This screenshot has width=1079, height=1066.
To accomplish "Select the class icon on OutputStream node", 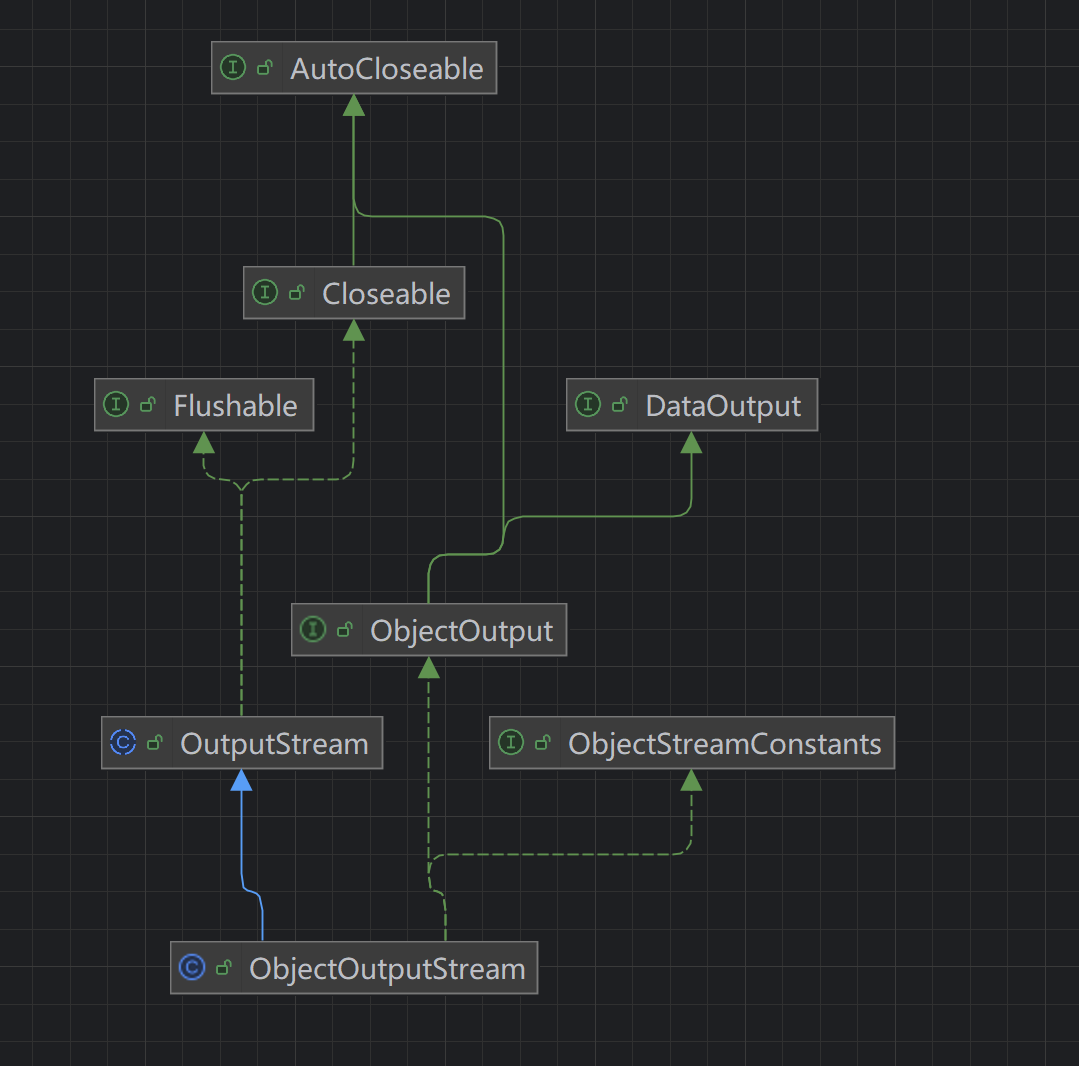I will click(x=122, y=743).
